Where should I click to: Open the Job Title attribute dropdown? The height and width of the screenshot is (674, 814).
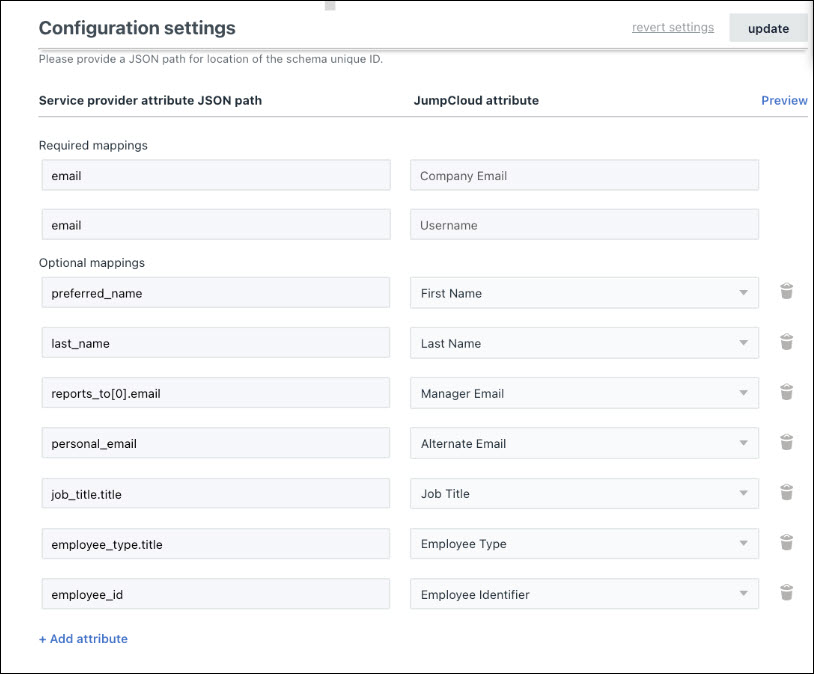[x=584, y=493]
